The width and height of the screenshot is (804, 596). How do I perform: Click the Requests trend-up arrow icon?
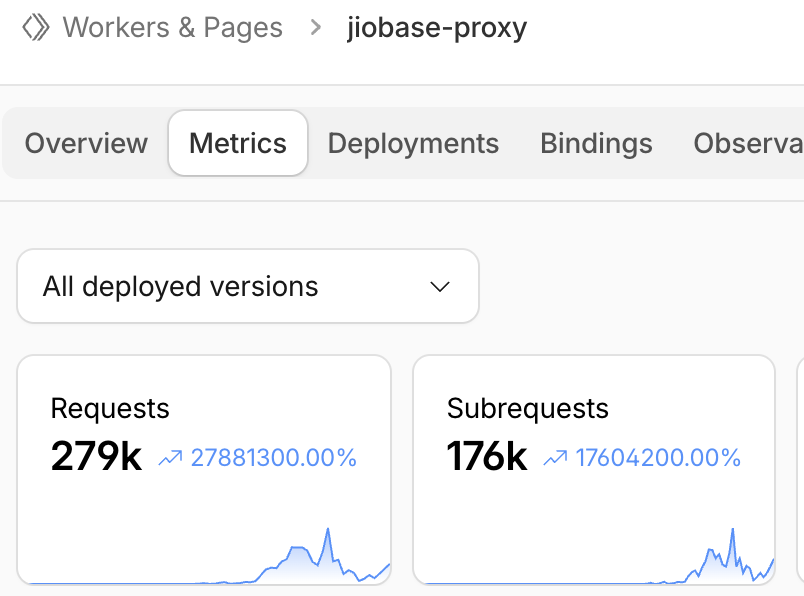pos(170,458)
